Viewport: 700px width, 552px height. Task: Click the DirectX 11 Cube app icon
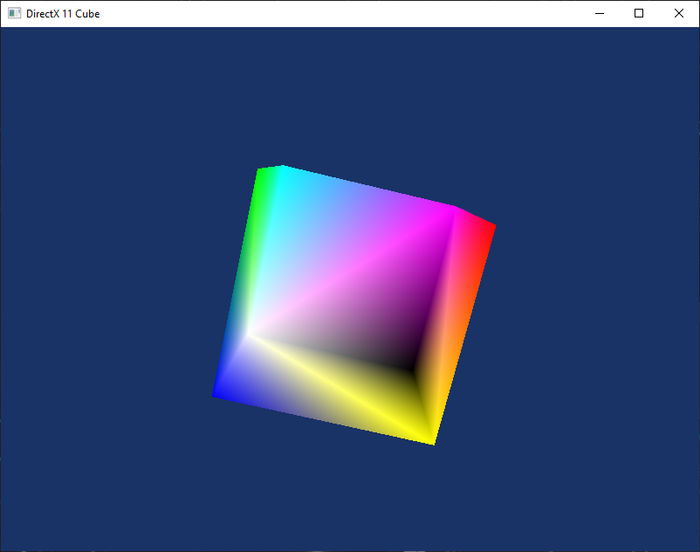[x=14, y=13]
